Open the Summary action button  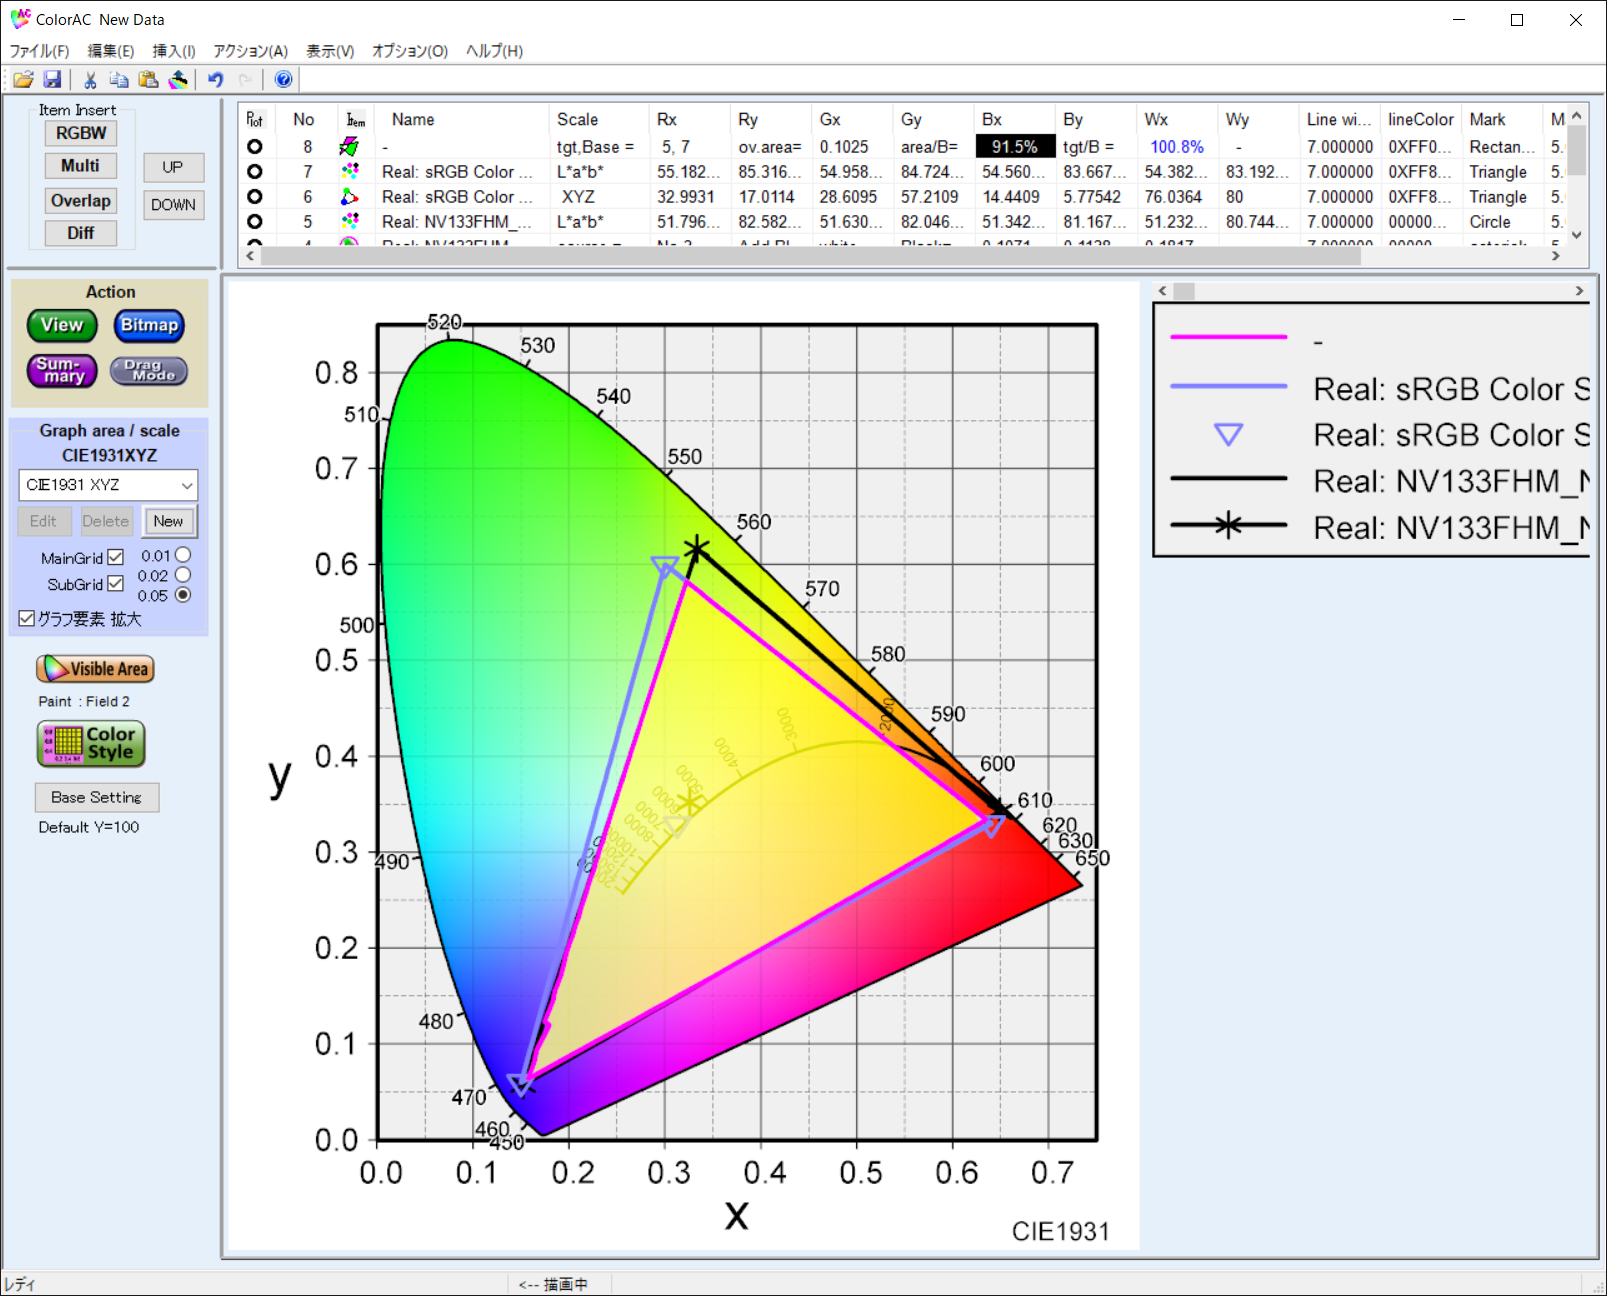[x=62, y=371]
